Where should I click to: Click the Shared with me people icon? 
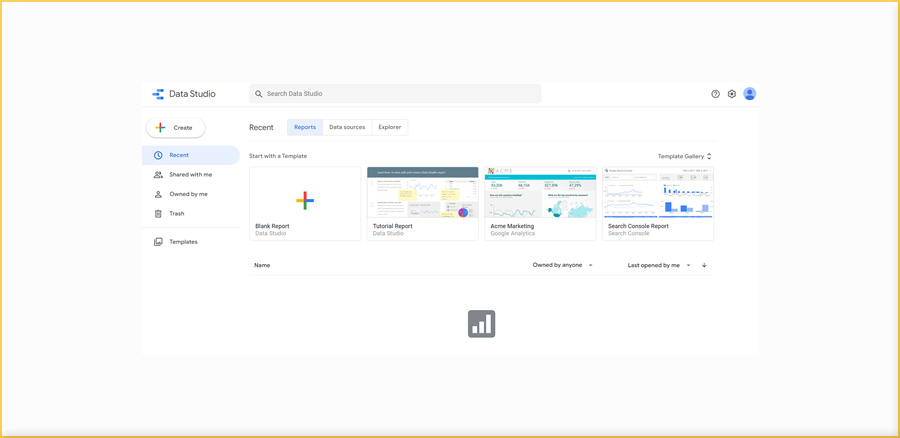click(158, 175)
